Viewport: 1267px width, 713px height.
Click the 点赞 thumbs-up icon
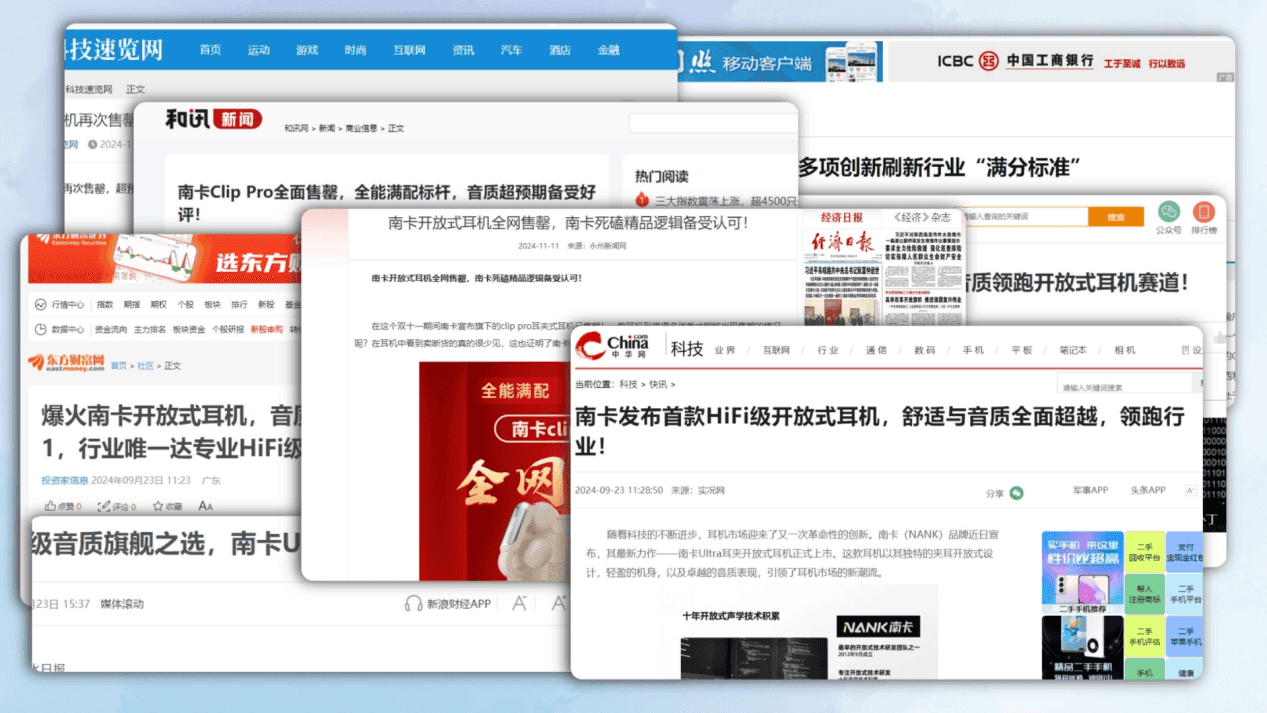coord(49,506)
